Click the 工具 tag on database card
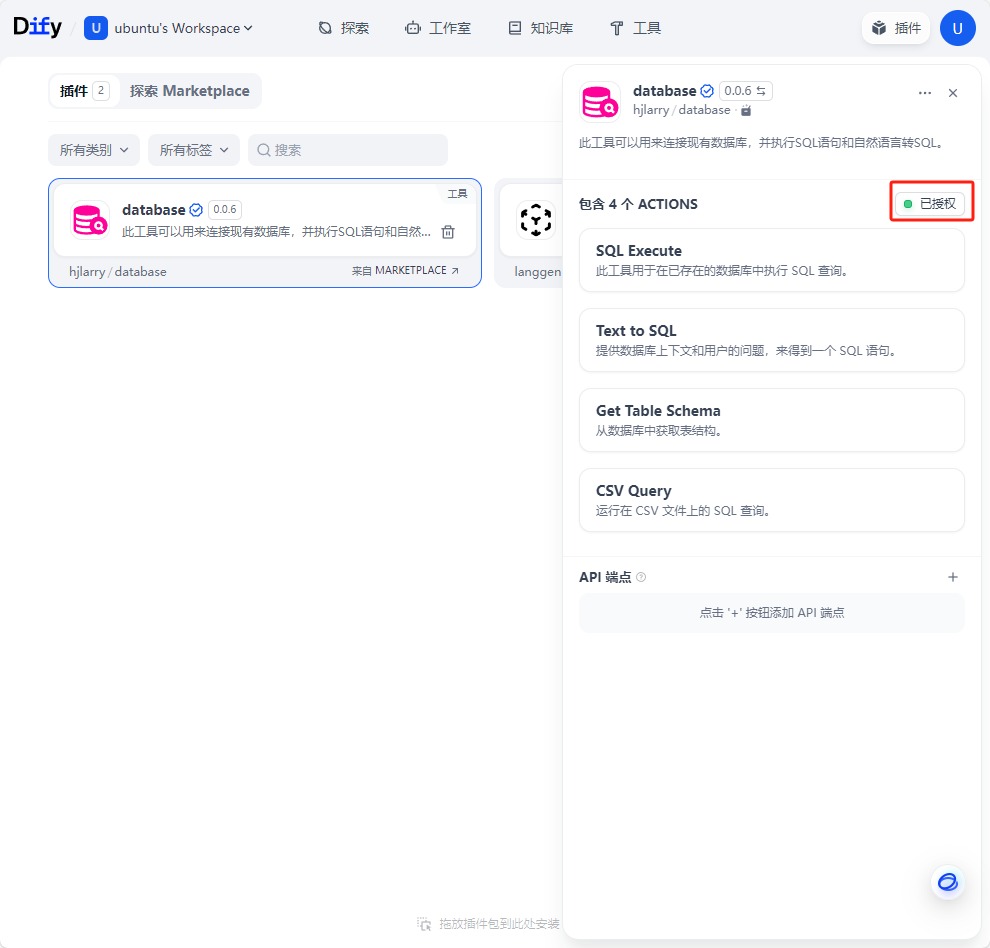Image resolution: width=990 pixels, height=948 pixels. click(458, 194)
